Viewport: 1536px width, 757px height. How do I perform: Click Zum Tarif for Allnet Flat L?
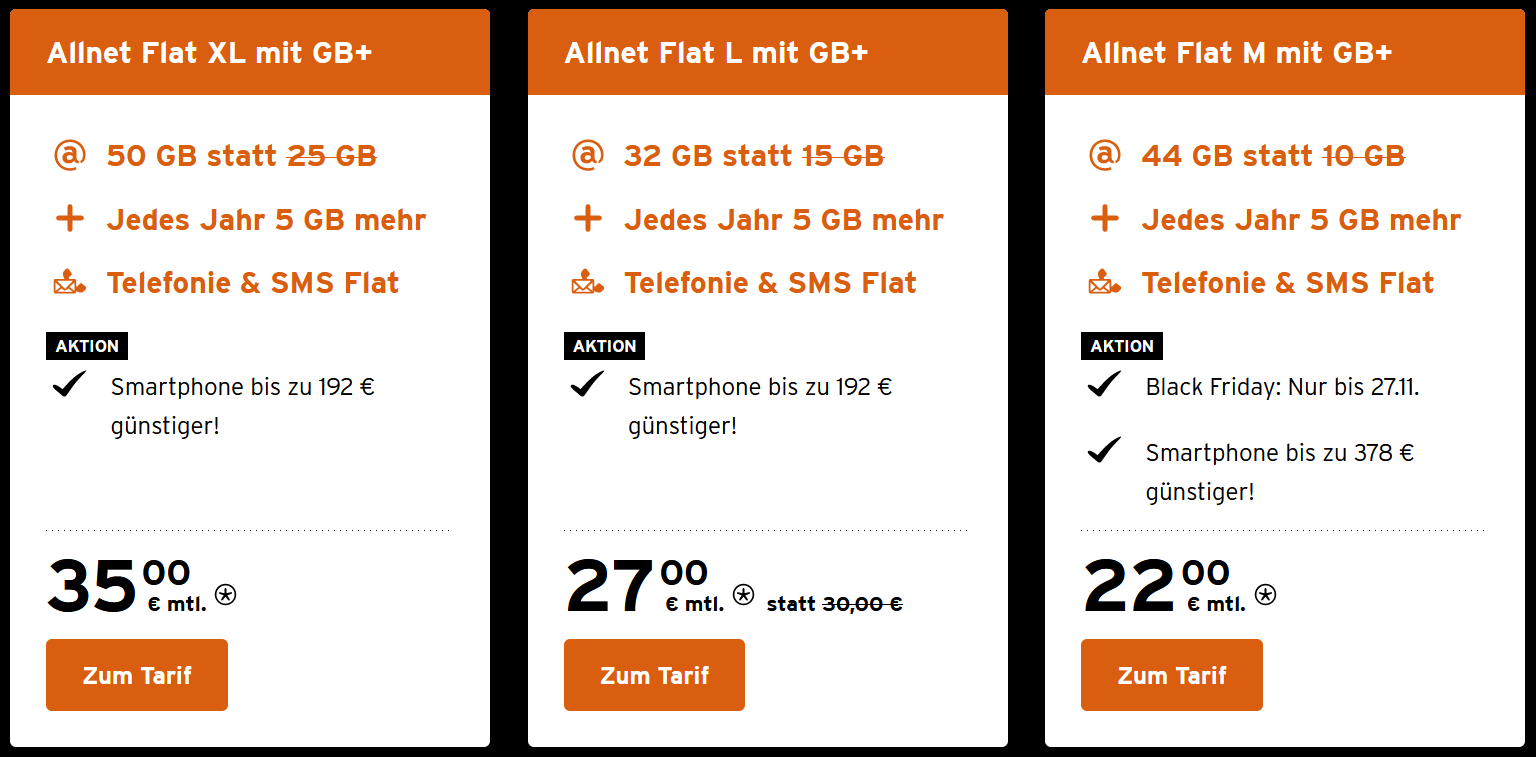tap(654, 675)
